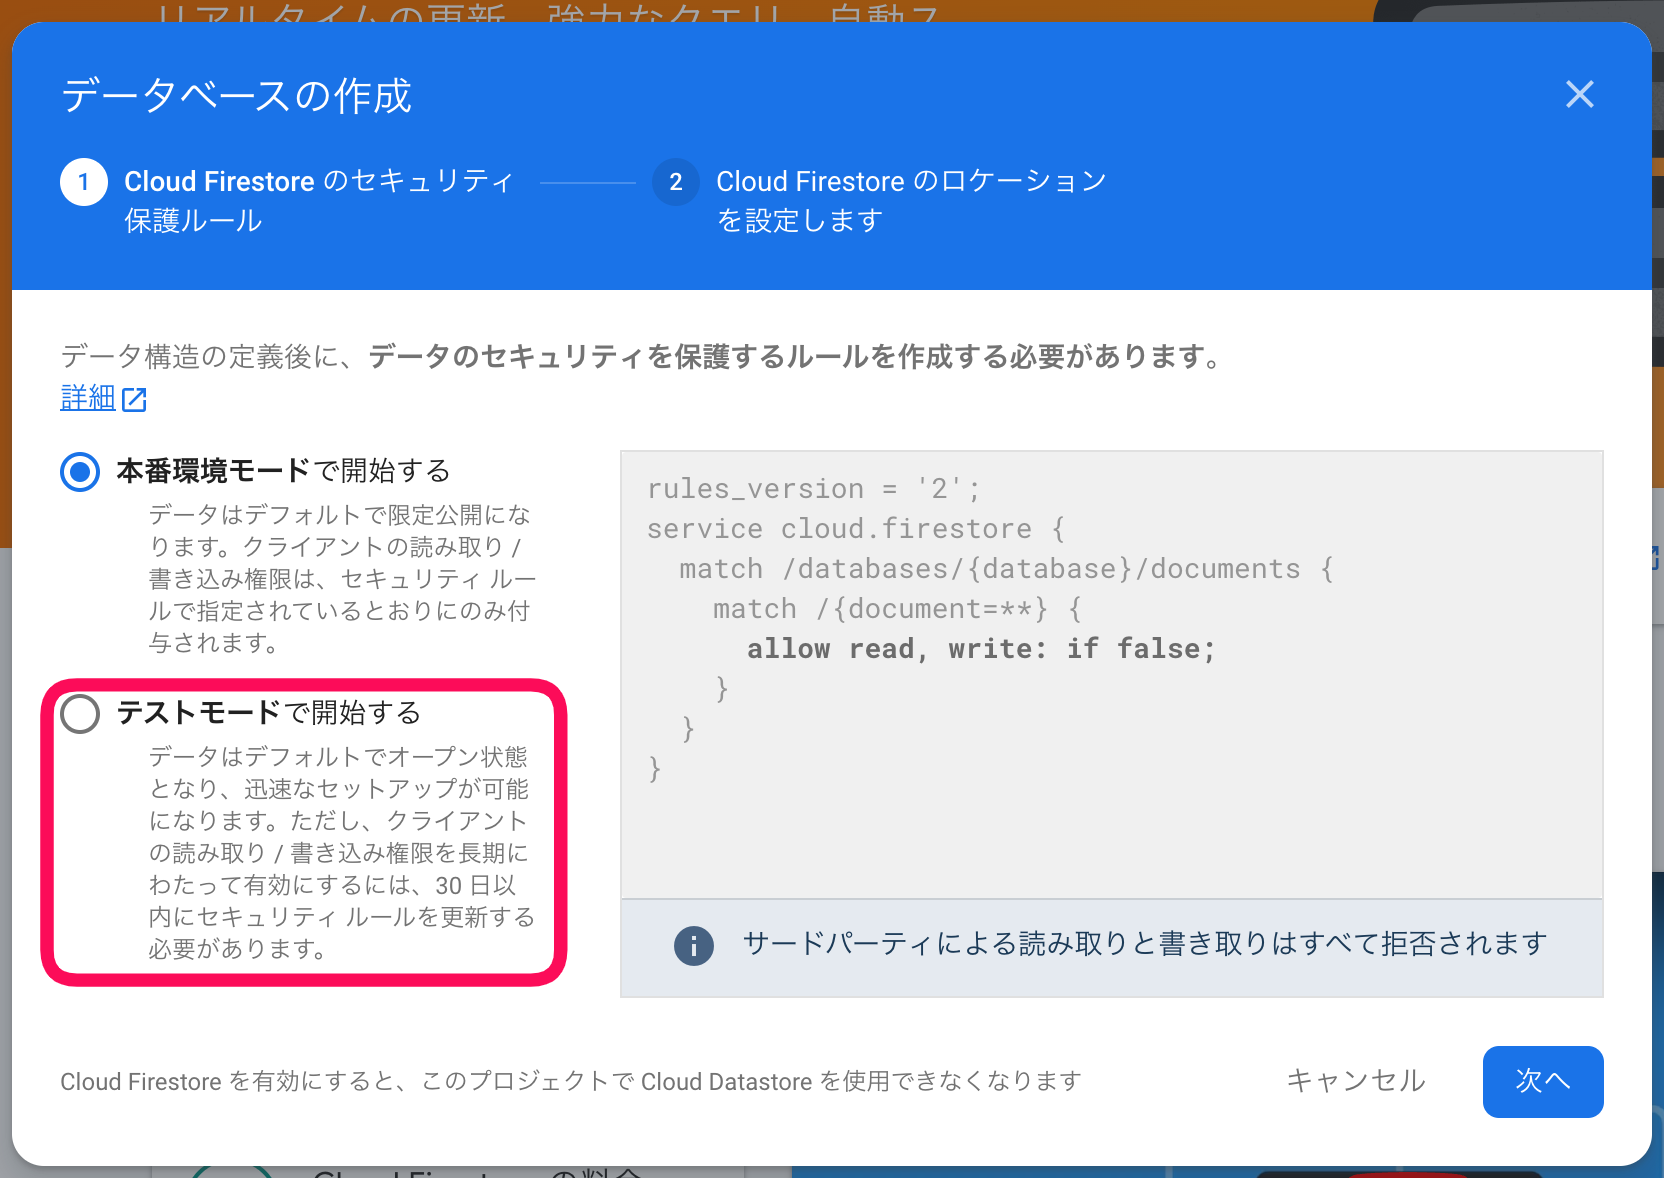Click the match /{document=**} code line
Viewport: 1664px width, 1178px height.
click(897, 609)
